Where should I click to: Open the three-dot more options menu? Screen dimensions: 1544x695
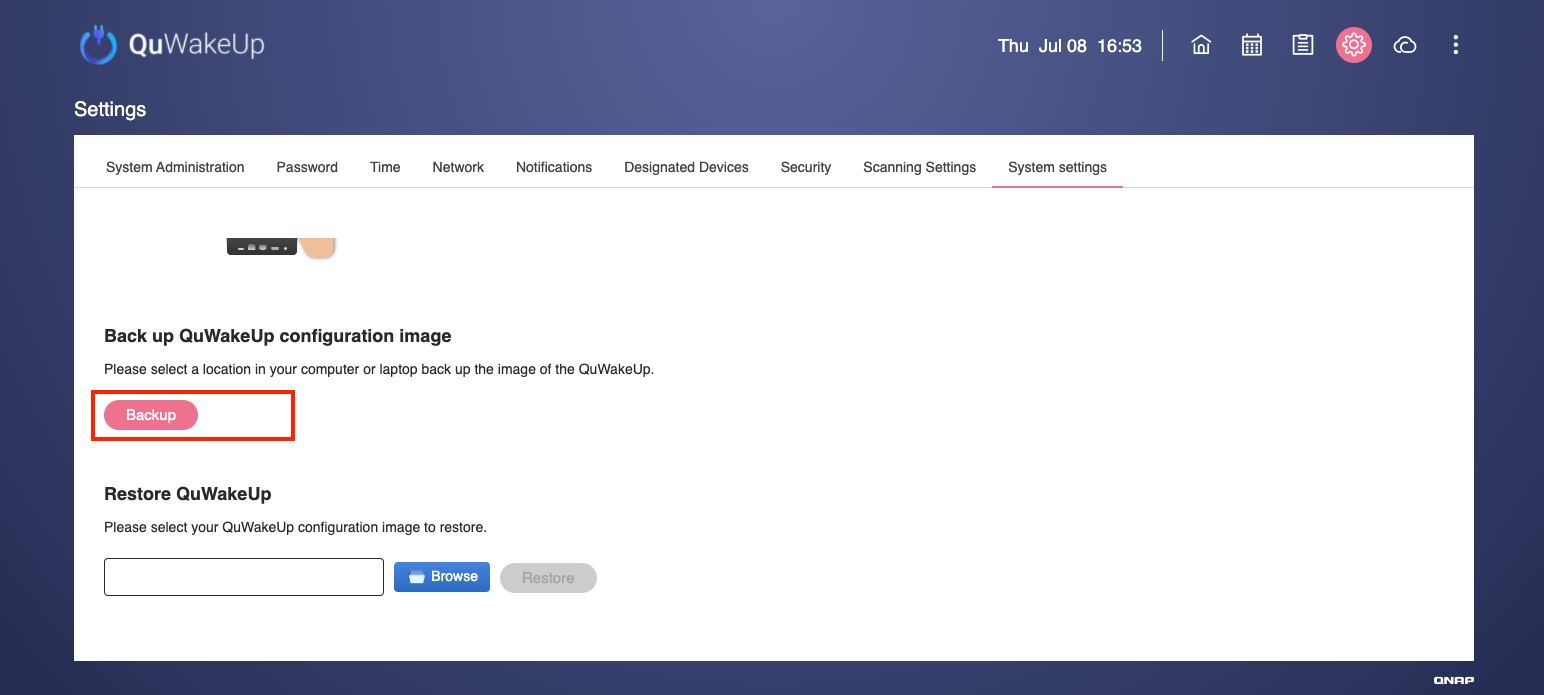pyautogui.click(x=1455, y=45)
